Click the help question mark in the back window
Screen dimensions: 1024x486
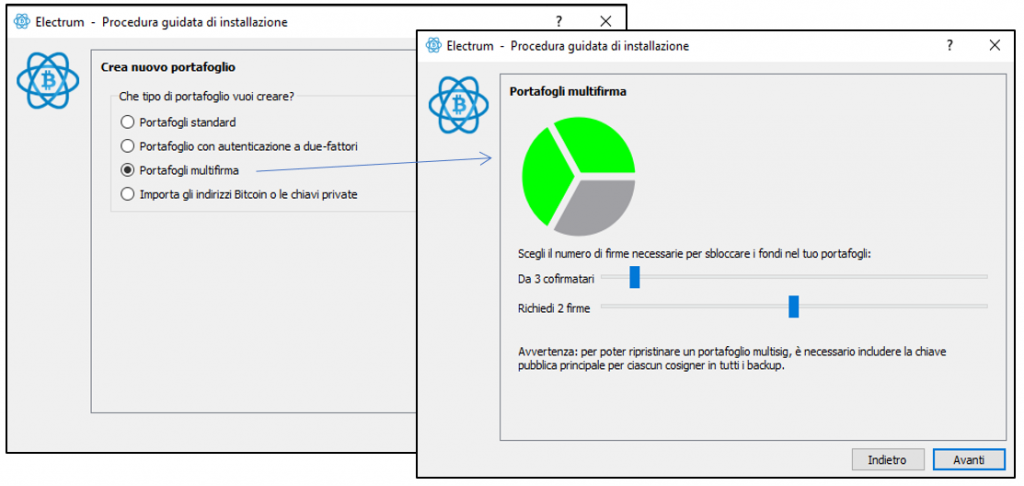[x=559, y=22]
